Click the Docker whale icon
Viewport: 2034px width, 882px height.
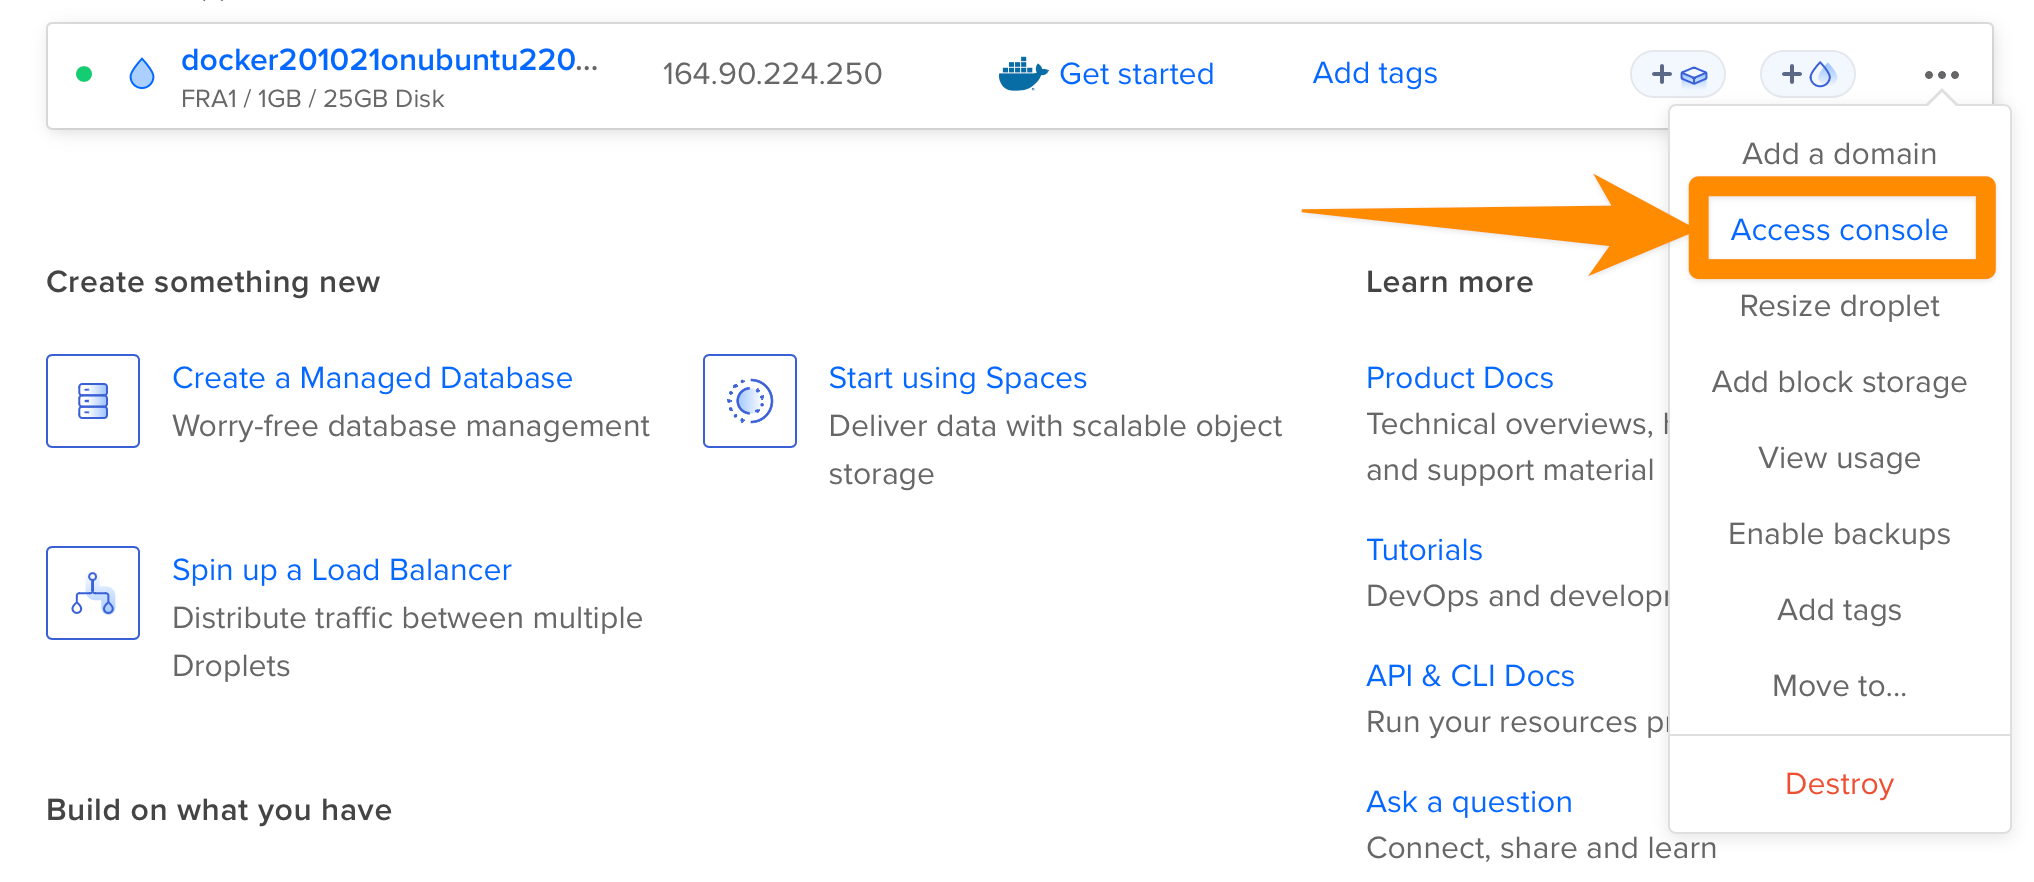[1022, 74]
